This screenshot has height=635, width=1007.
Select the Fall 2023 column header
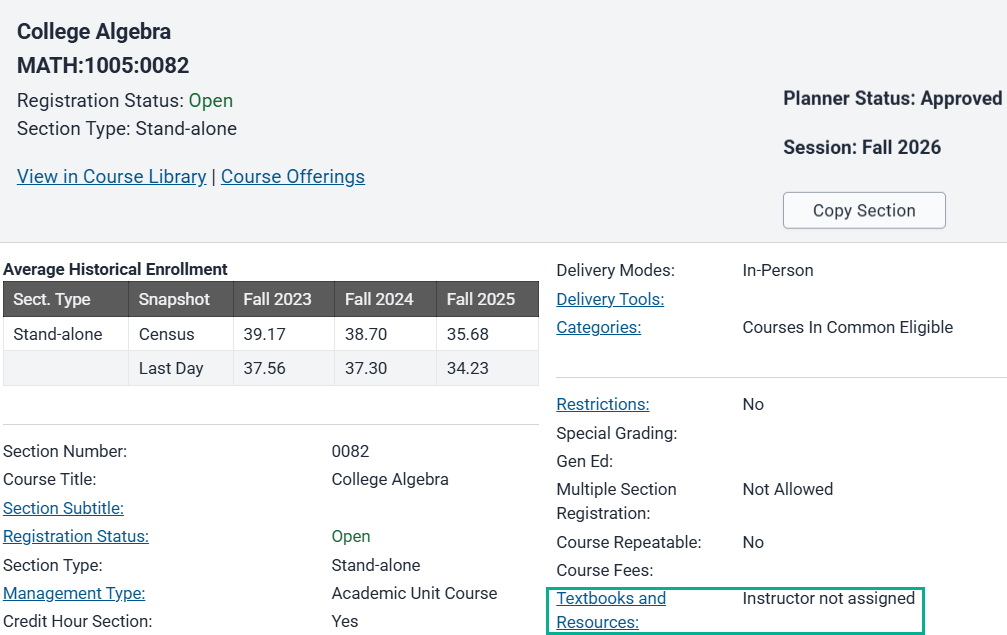277,299
